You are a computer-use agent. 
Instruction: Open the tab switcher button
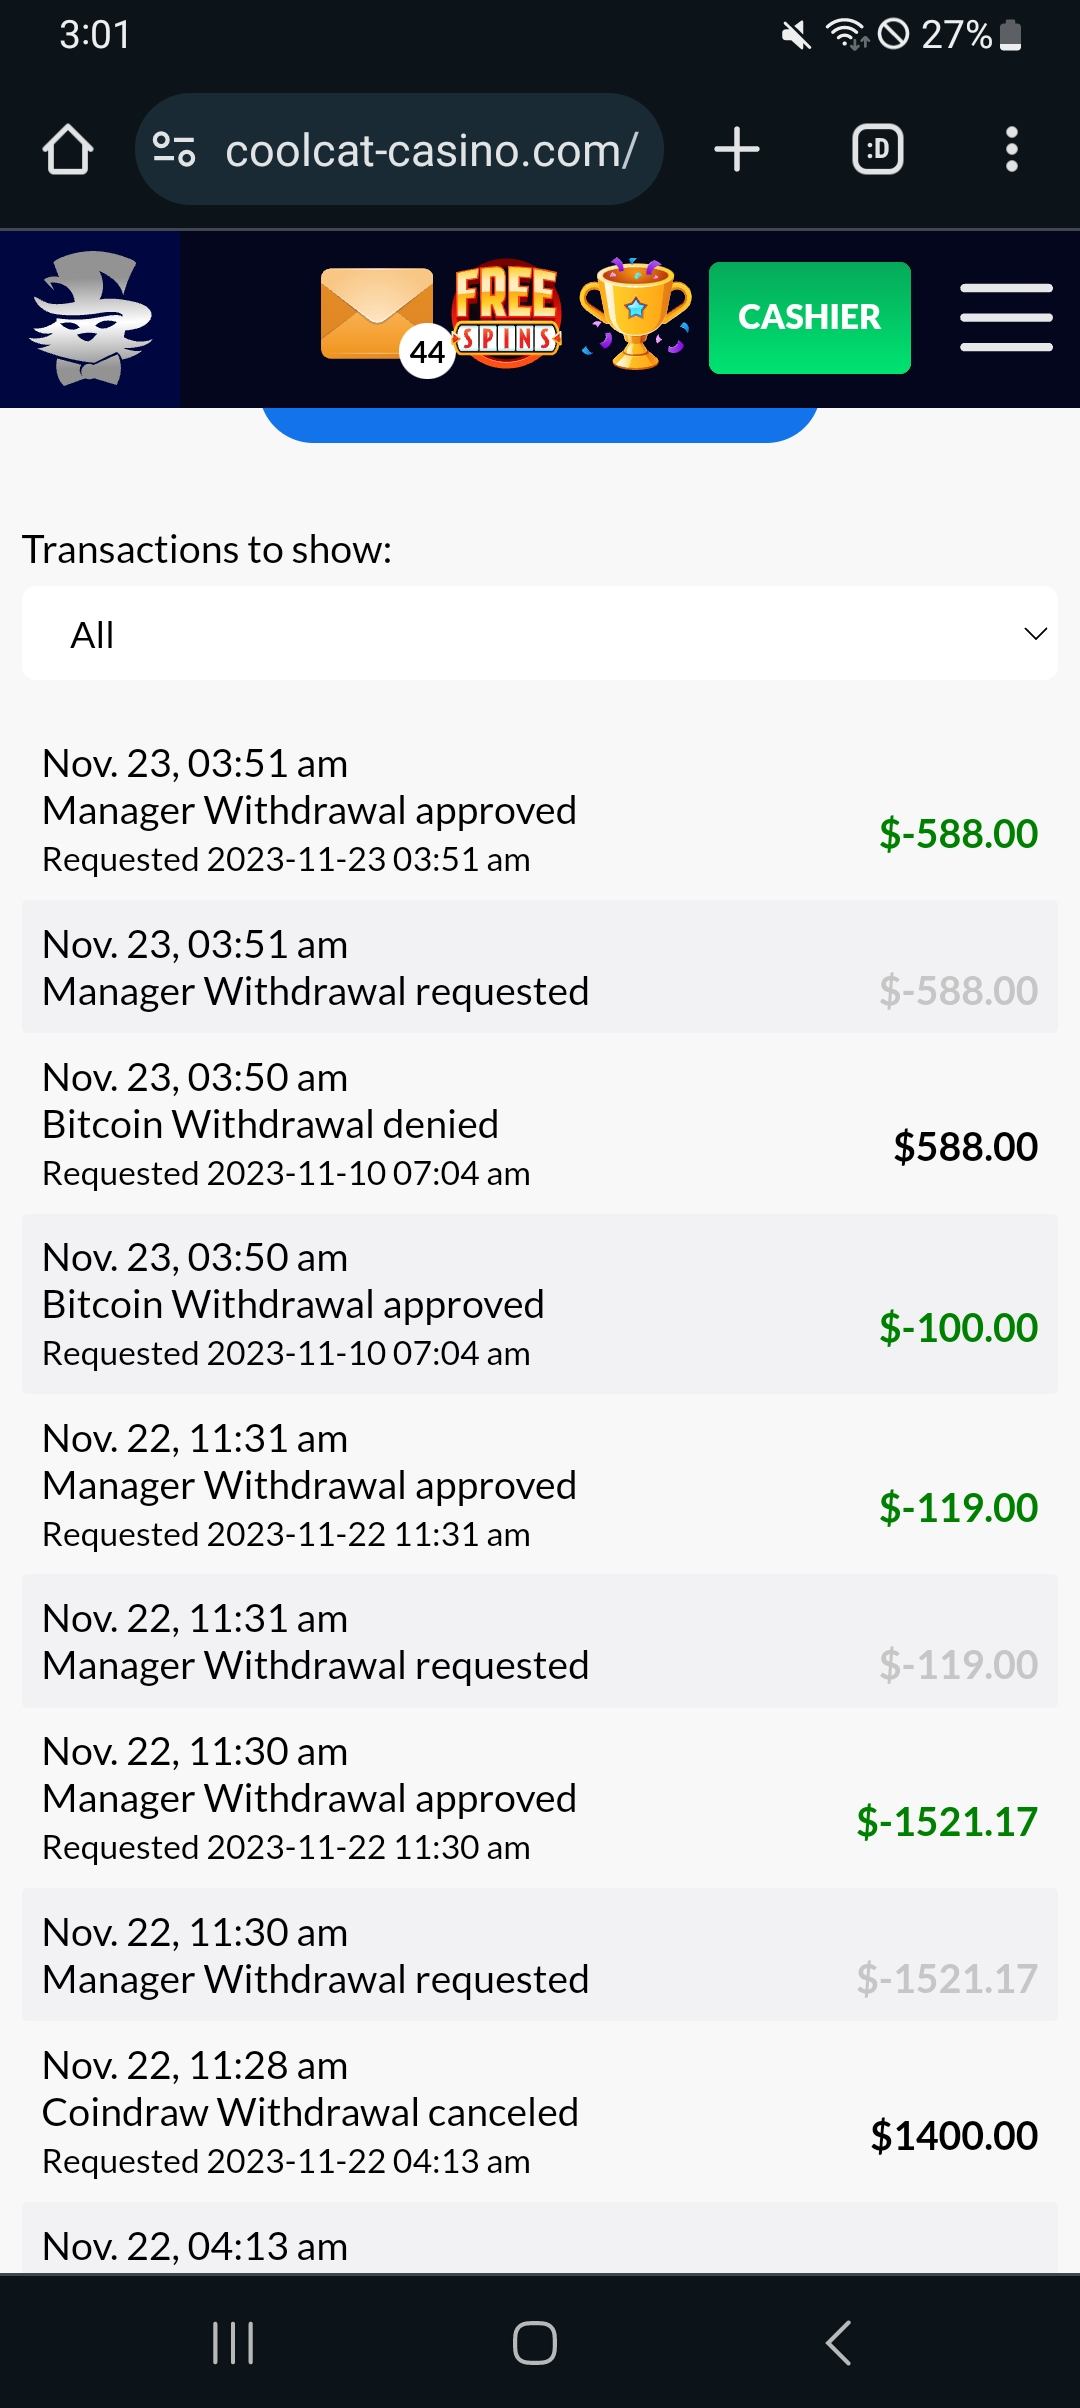click(x=877, y=150)
